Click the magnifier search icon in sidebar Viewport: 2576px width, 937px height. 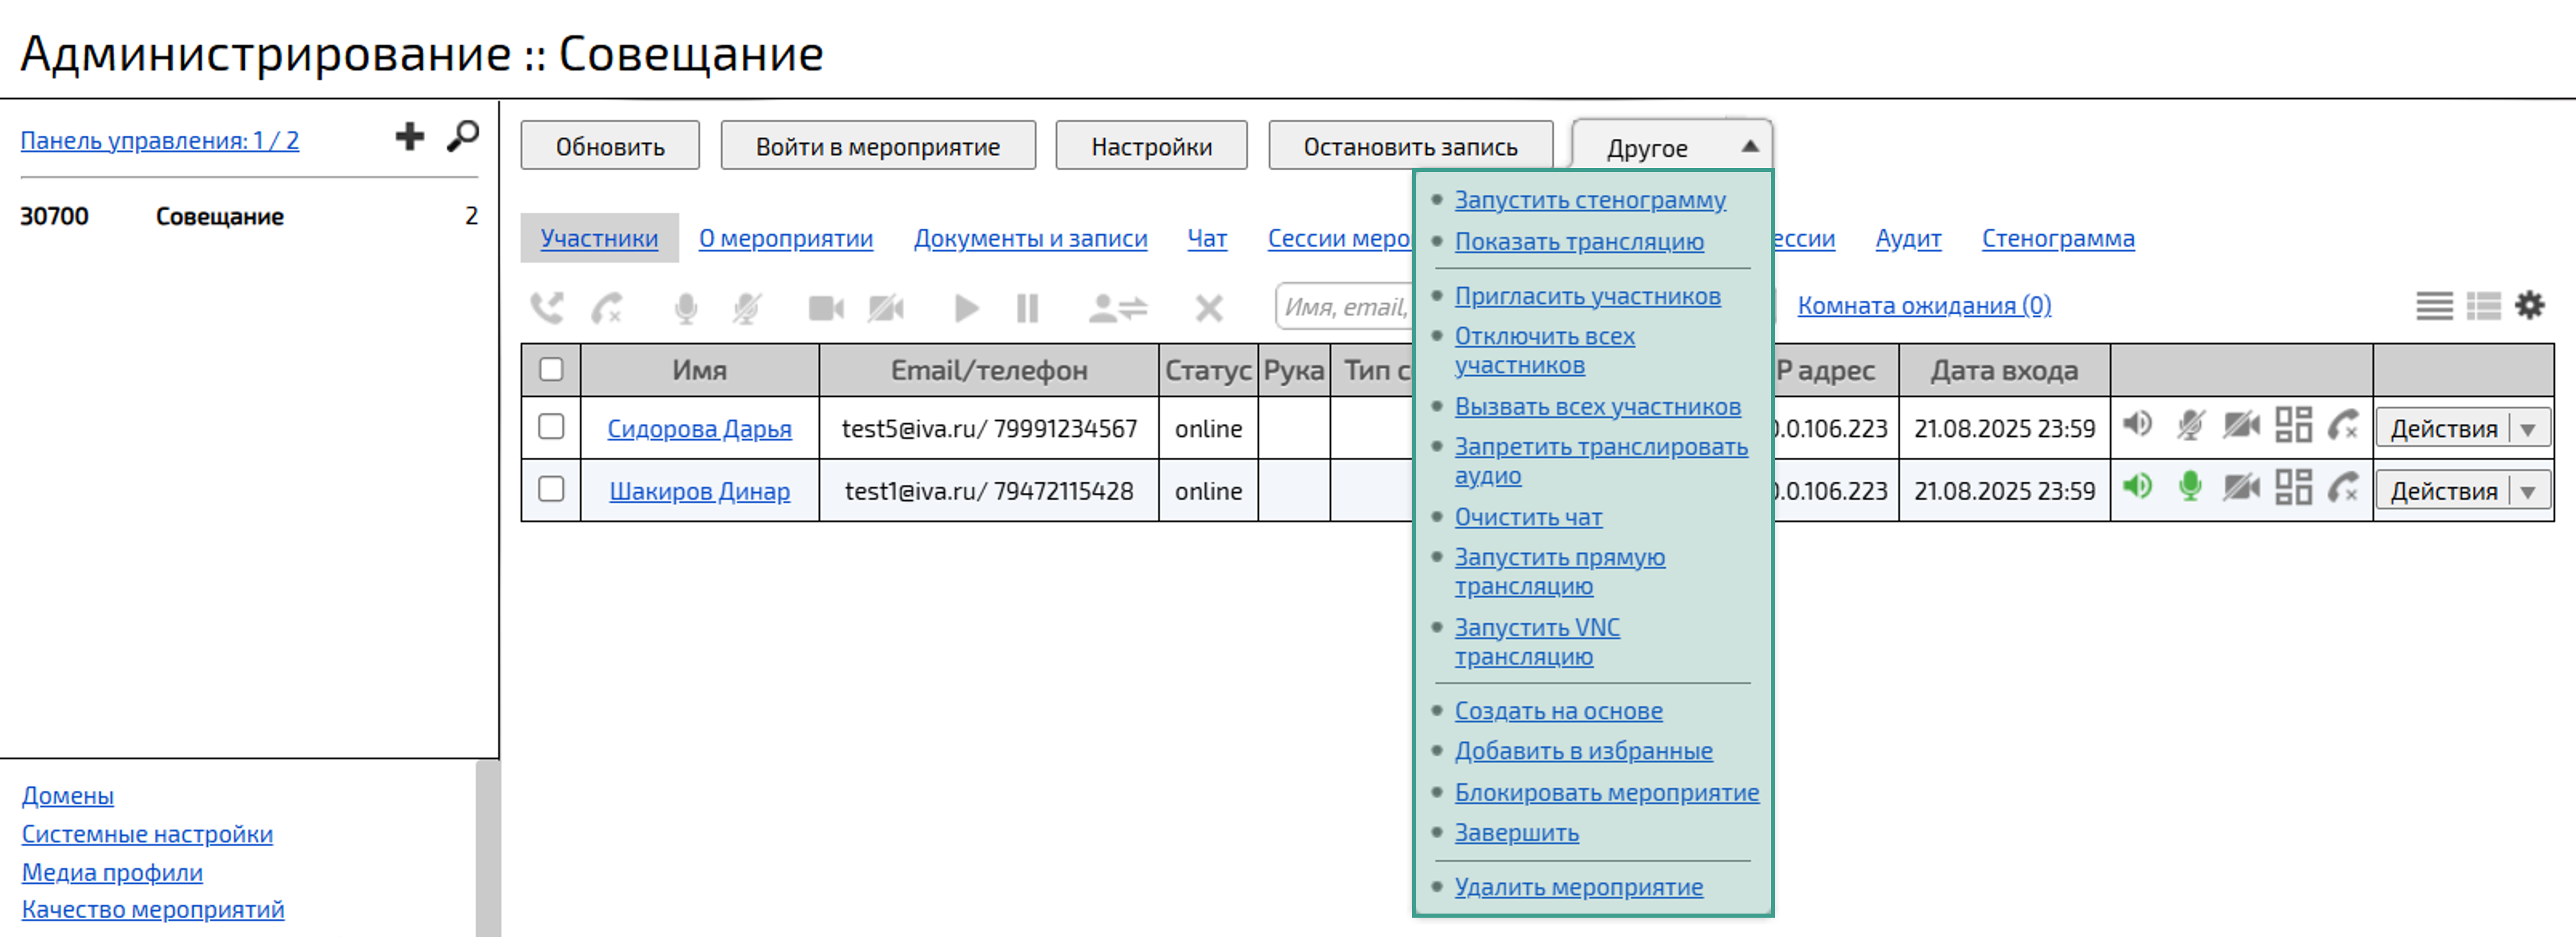coord(462,136)
